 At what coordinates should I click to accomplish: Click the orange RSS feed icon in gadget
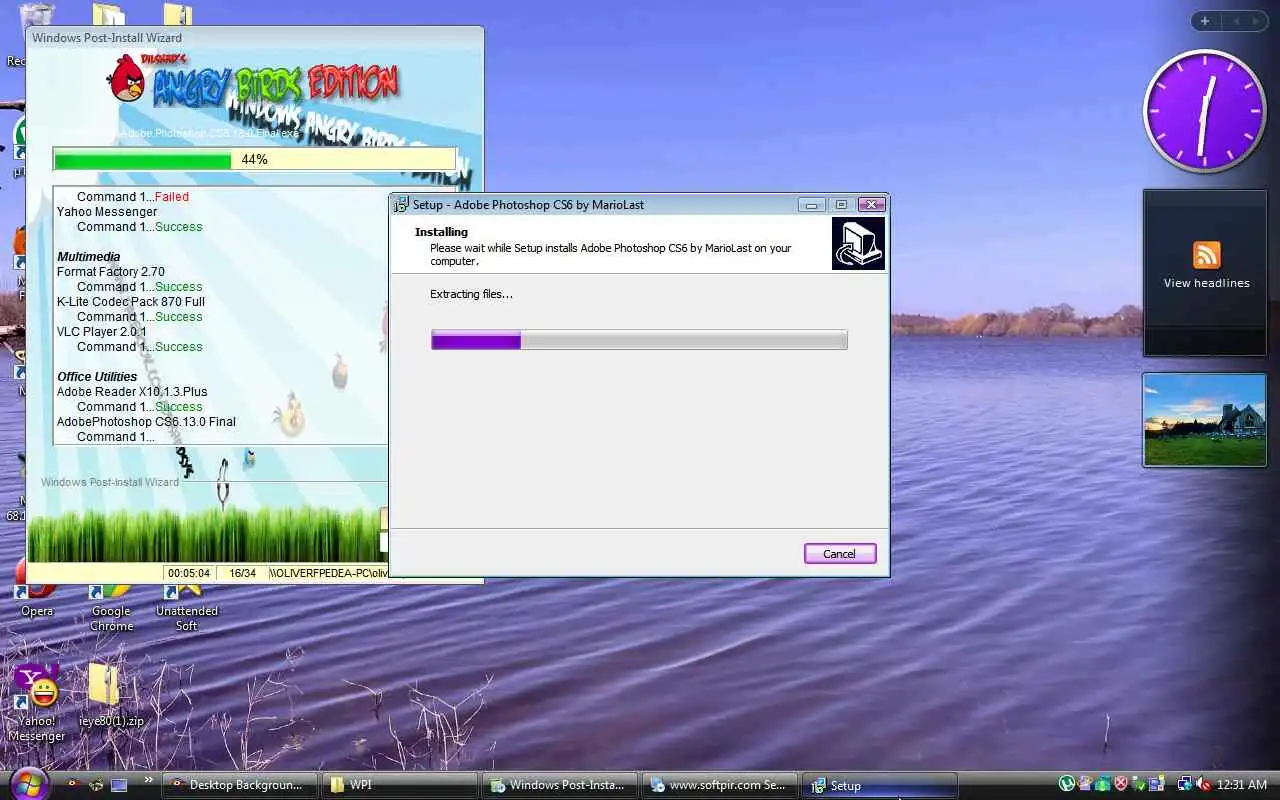[x=1207, y=255]
